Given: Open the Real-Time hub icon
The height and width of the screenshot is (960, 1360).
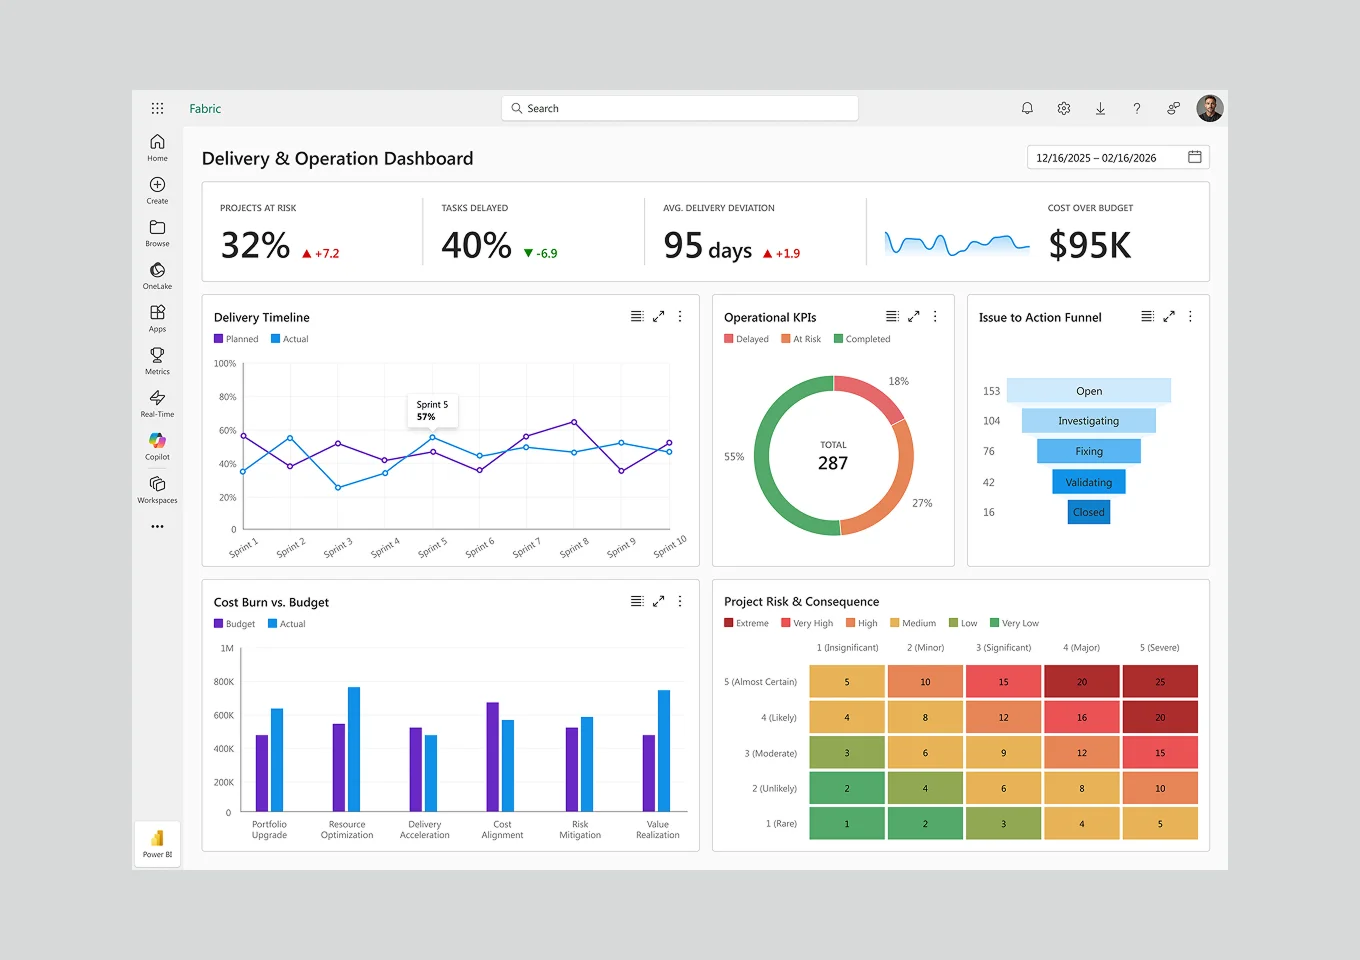Looking at the screenshot, I should tap(157, 399).
